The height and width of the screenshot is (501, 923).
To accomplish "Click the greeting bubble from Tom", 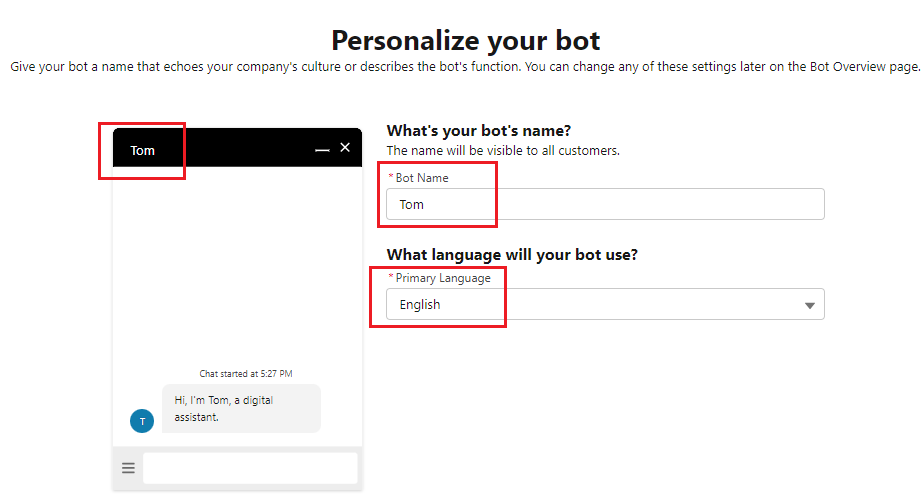I will [x=241, y=408].
